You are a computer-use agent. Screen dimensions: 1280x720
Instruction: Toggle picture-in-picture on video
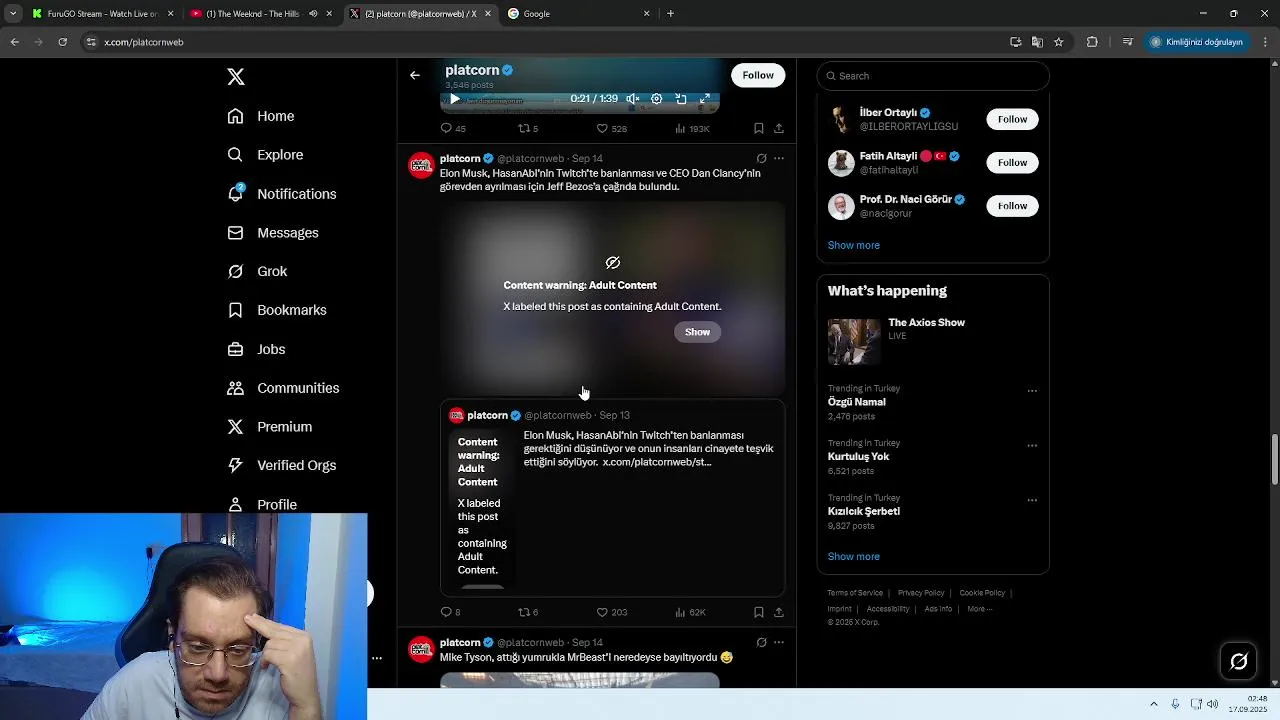[681, 99]
